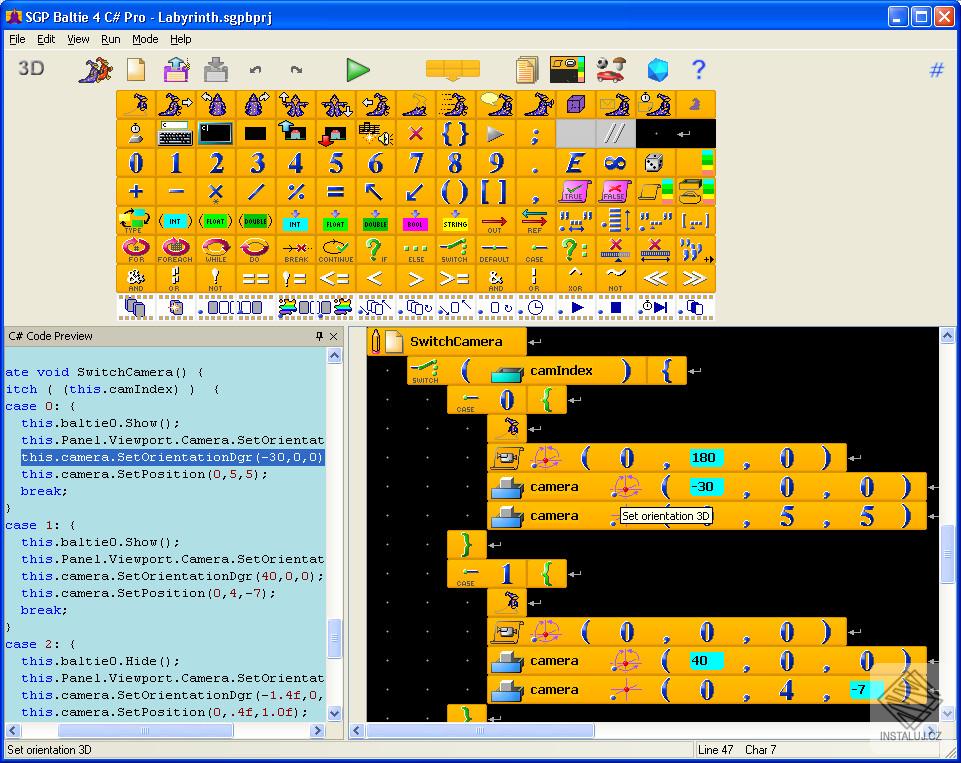The height and width of the screenshot is (763, 961).
Task: Click the blue 3D cube icon
Action: coord(658,69)
